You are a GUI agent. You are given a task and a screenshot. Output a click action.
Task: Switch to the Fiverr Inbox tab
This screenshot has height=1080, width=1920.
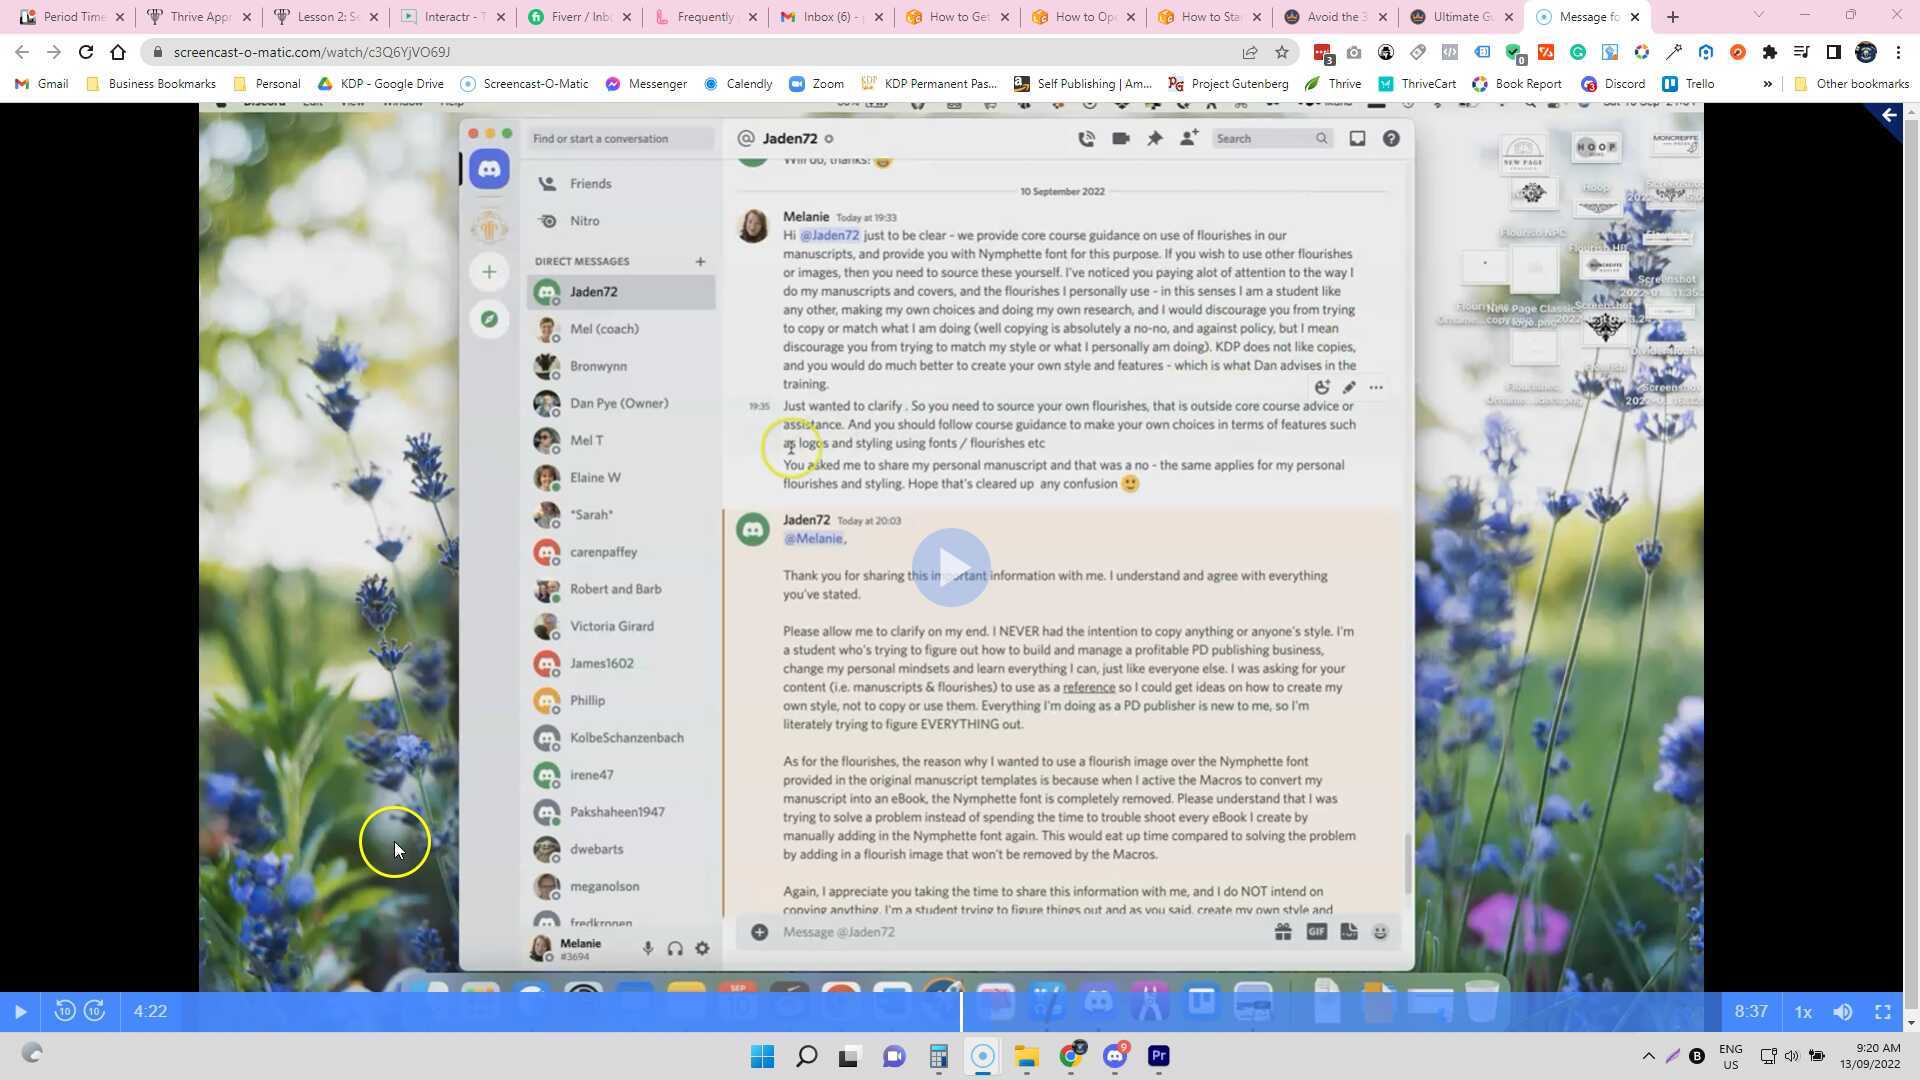(x=576, y=17)
